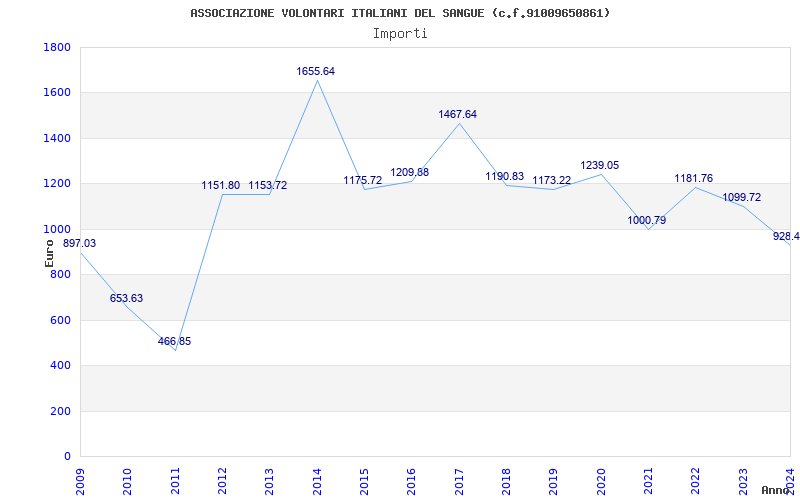The width and height of the screenshot is (800, 500).
Task: Click the 897.03 data label for 2009
Action: point(80,244)
